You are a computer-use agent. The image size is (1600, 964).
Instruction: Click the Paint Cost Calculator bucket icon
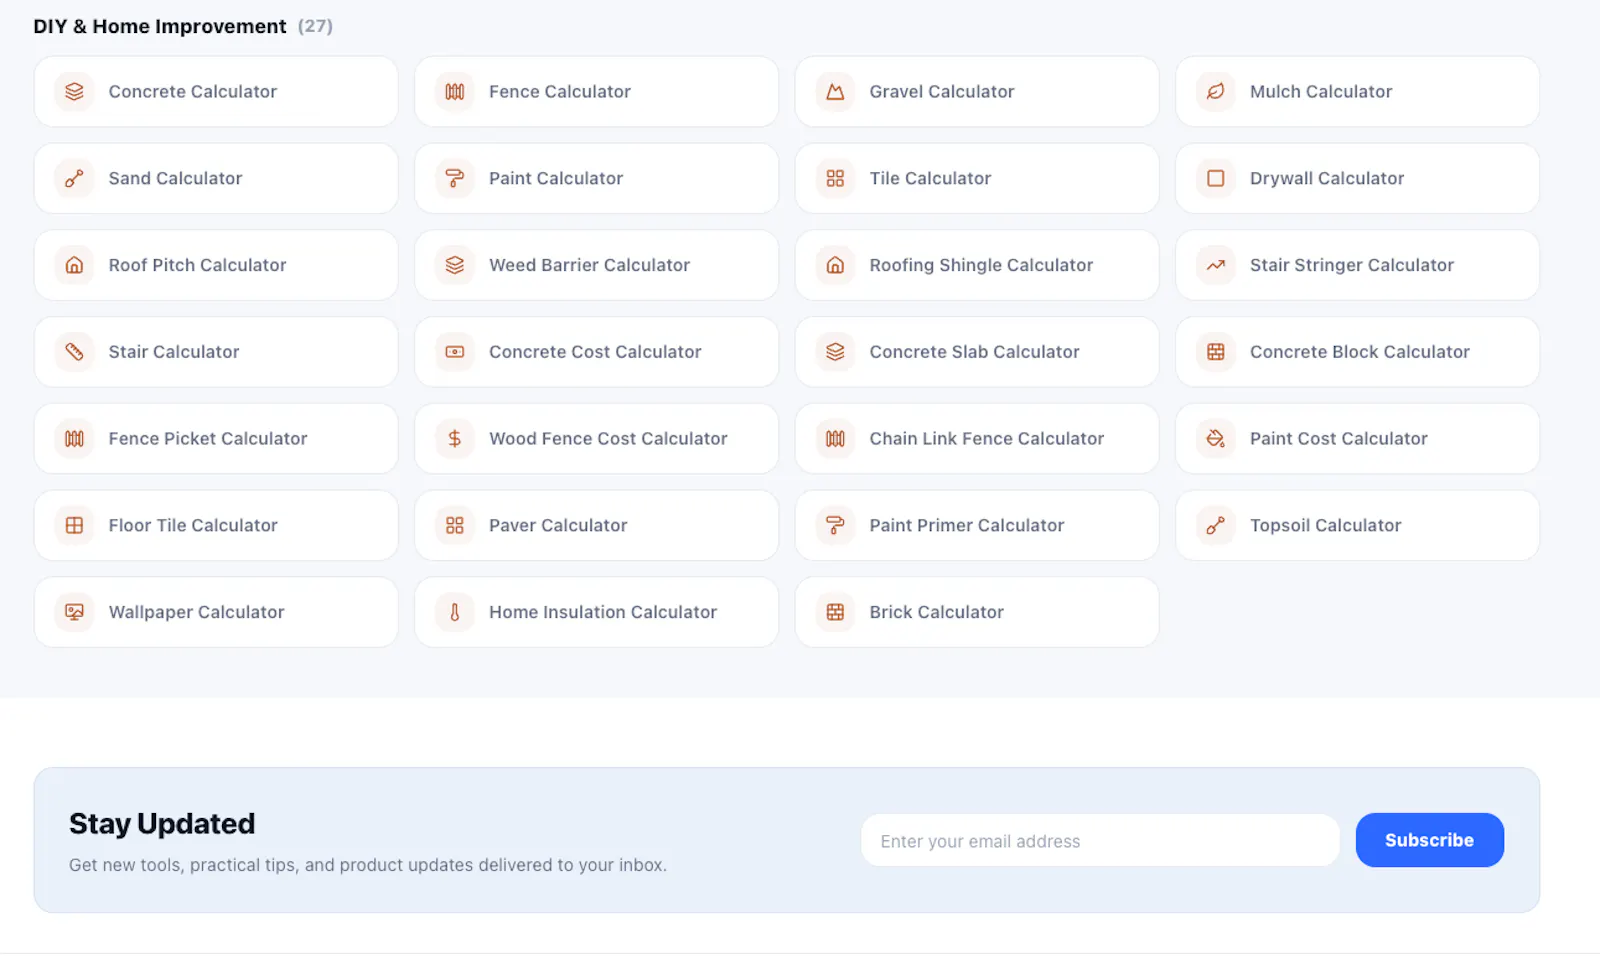coord(1216,439)
